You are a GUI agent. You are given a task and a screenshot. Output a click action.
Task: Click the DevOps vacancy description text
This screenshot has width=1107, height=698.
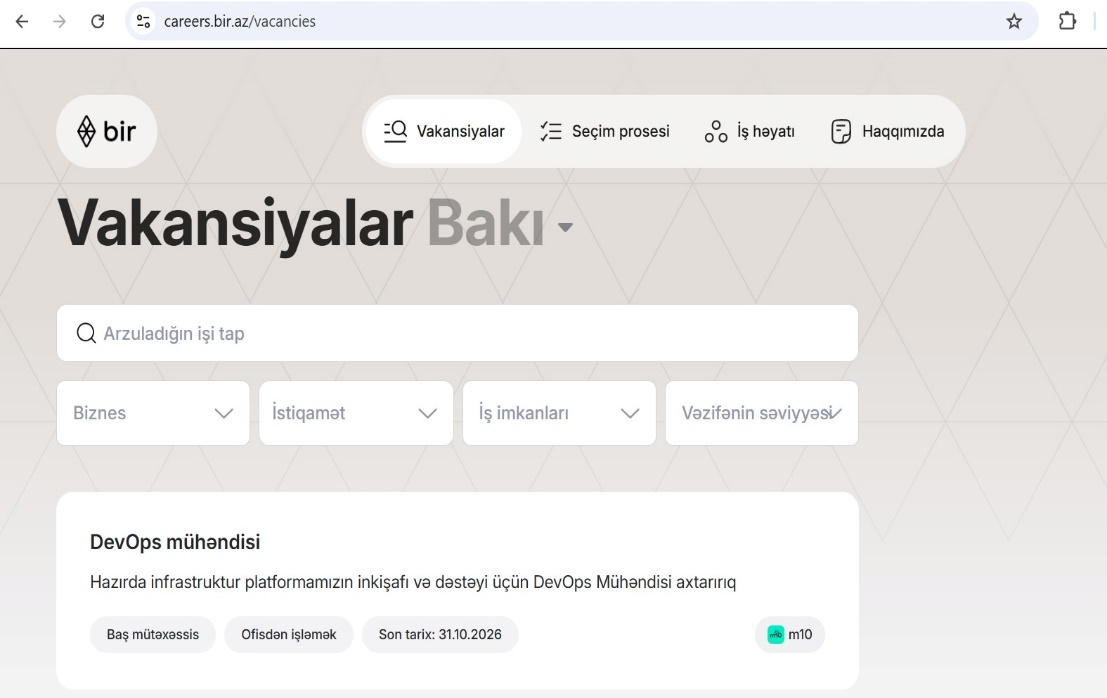pos(413,582)
